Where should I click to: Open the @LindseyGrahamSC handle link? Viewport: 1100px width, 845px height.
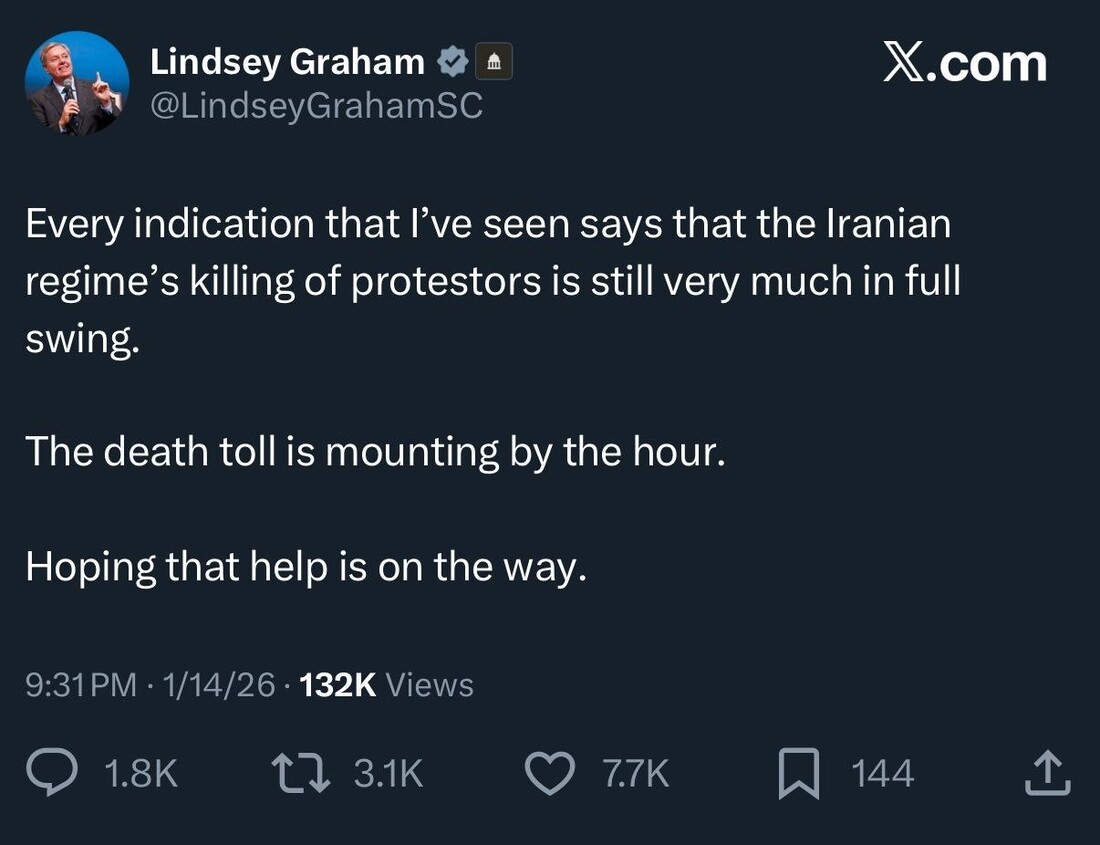click(x=316, y=105)
